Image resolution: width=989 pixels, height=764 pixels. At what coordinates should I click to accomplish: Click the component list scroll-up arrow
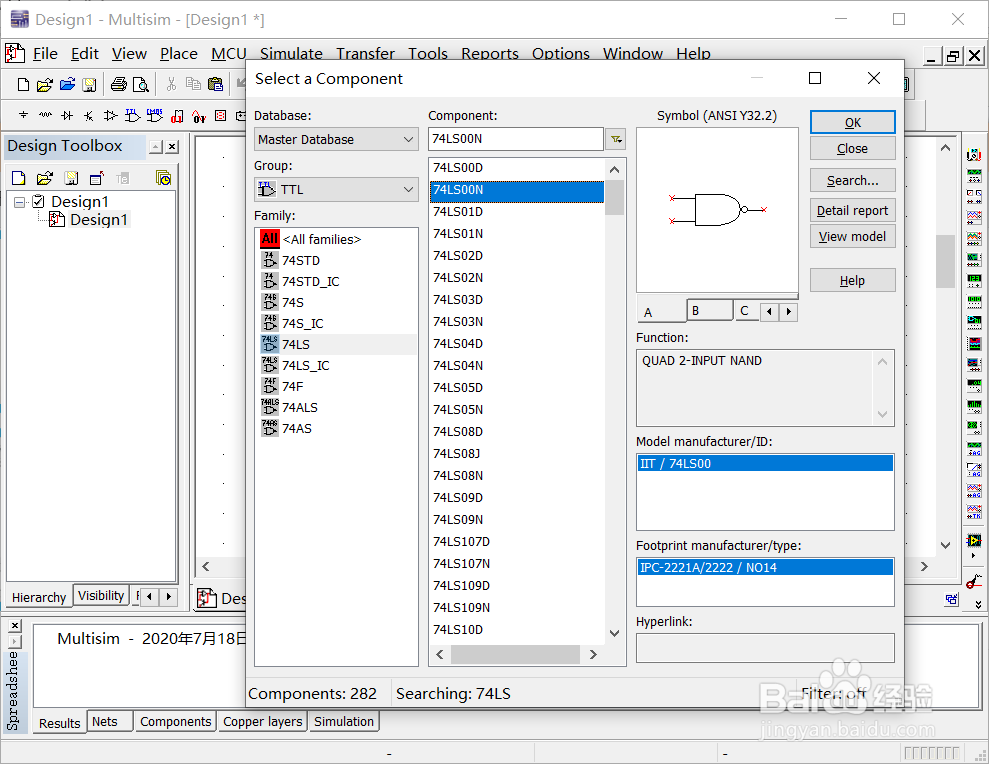(615, 169)
